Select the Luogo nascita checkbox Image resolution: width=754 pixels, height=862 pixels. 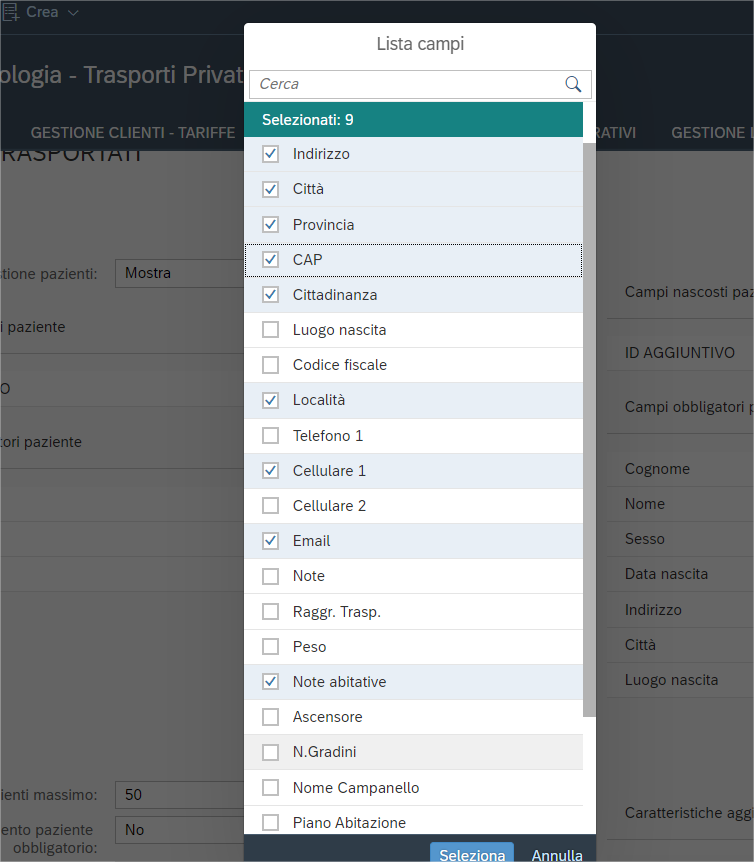tap(270, 330)
